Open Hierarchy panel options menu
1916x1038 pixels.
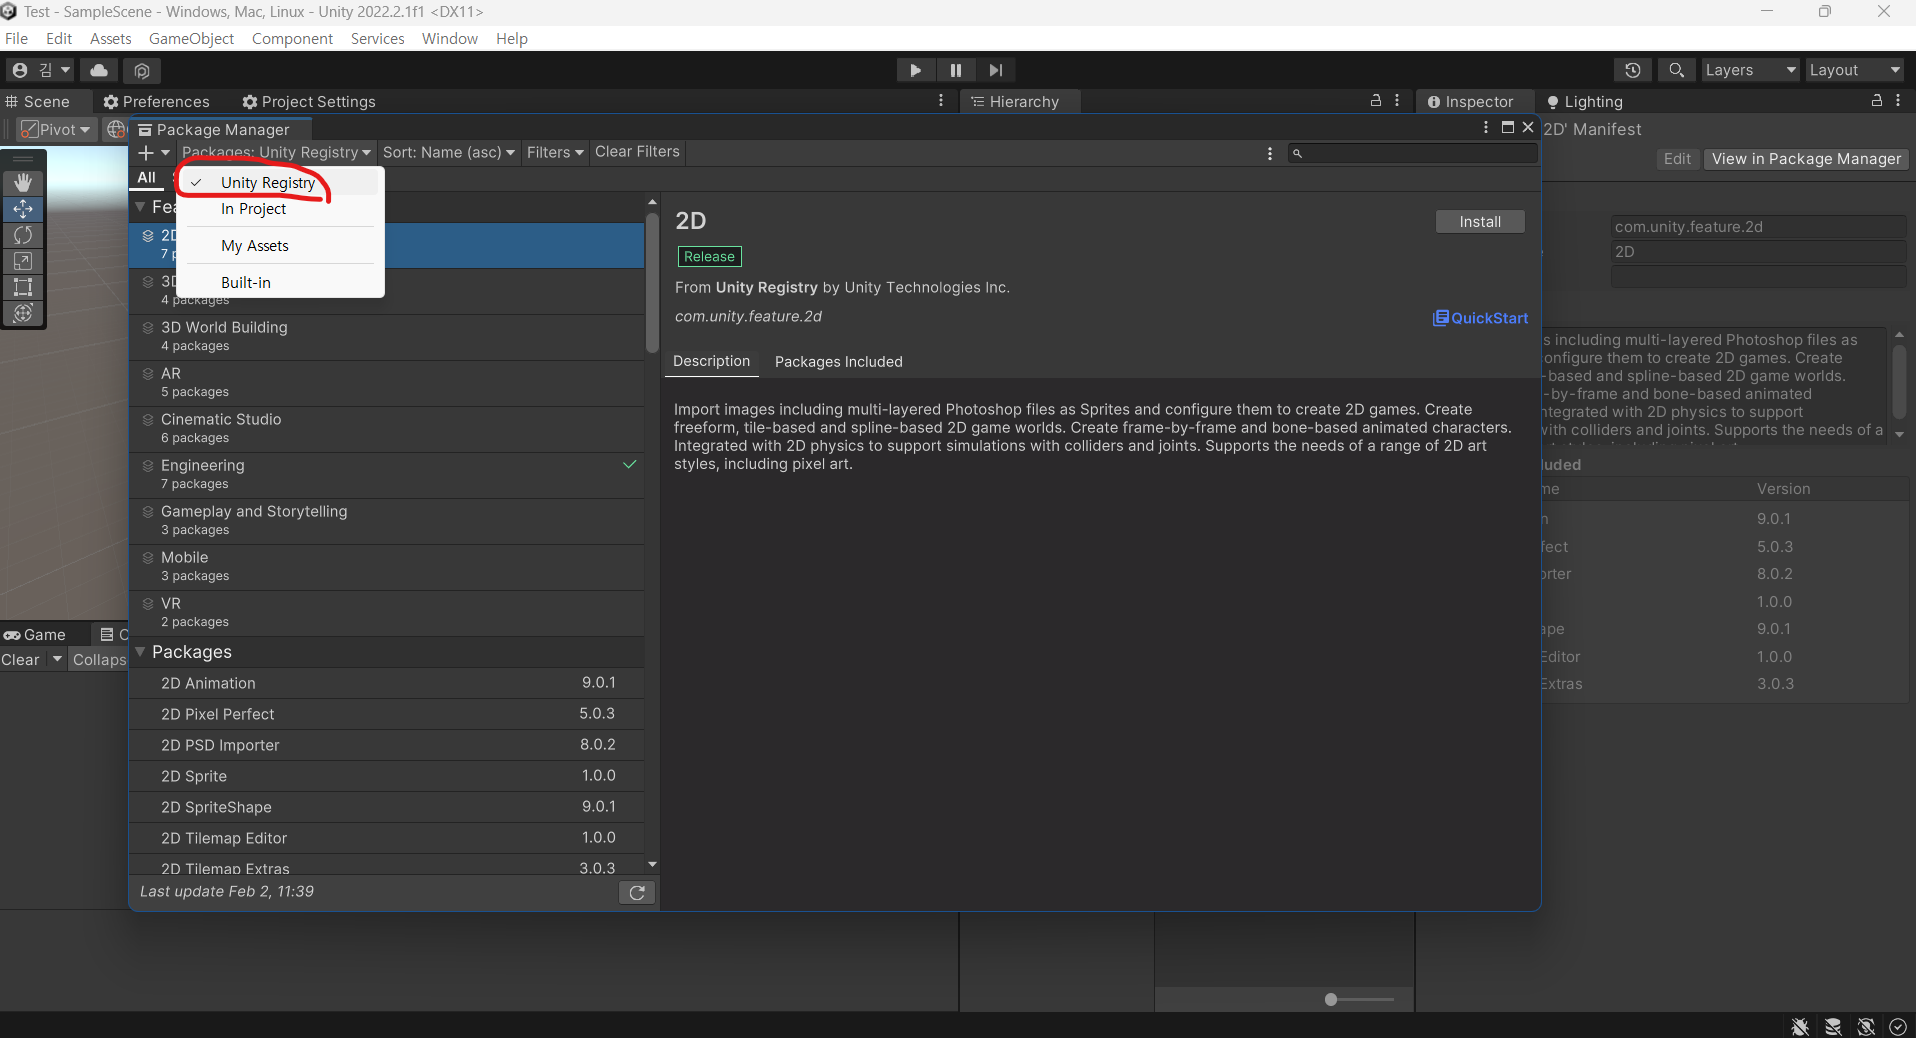(x=1397, y=101)
